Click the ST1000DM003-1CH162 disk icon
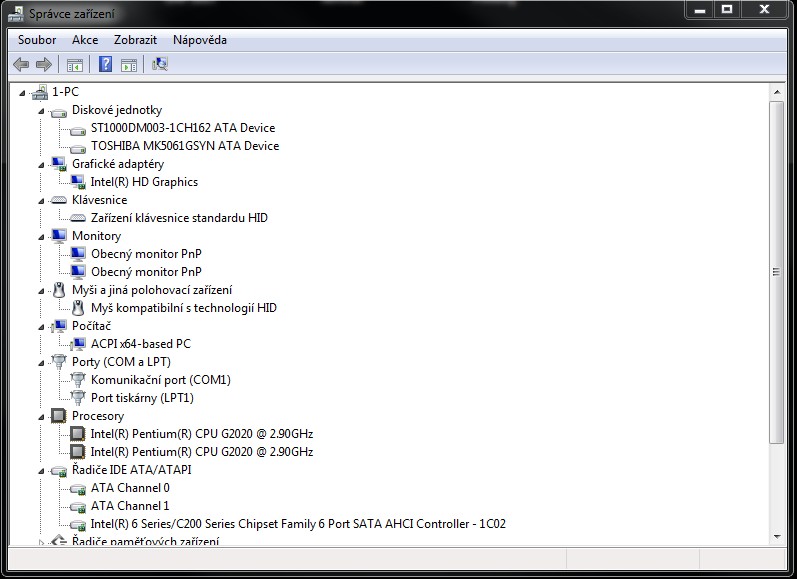This screenshot has height=579, width=797. click(x=78, y=130)
